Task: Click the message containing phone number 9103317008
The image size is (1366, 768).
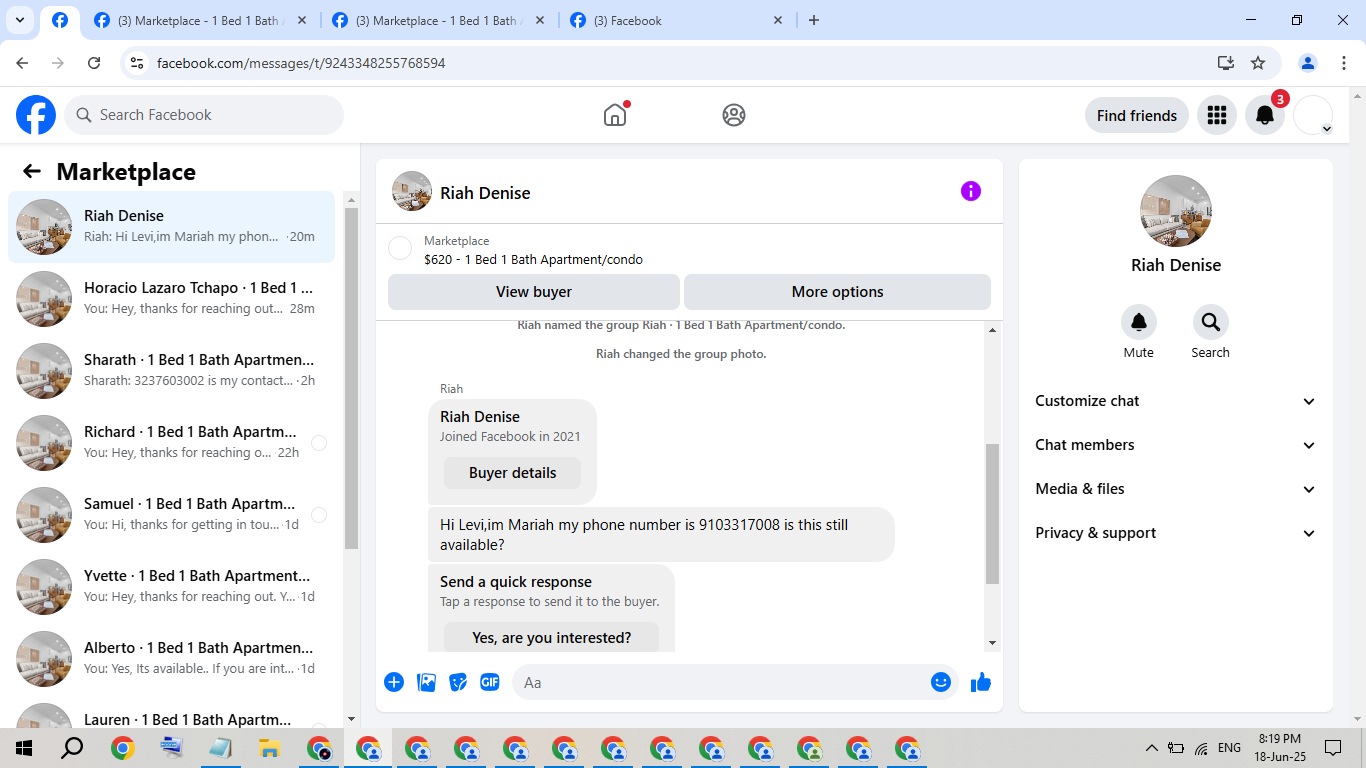Action: (661, 534)
